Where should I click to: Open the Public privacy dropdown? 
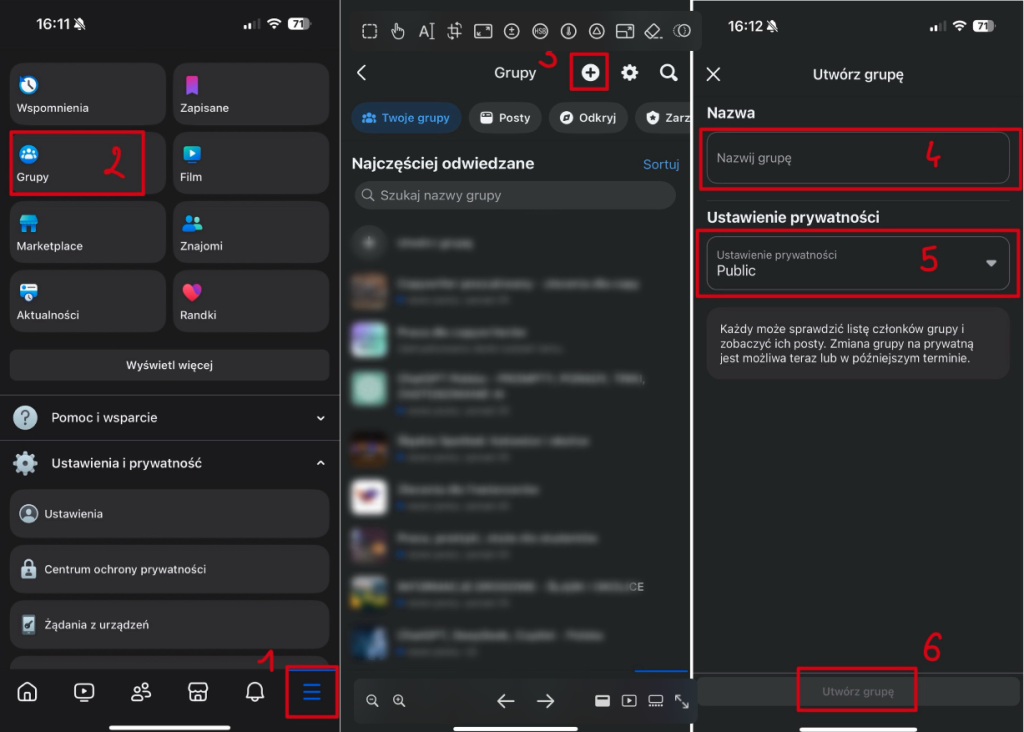(x=857, y=263)
